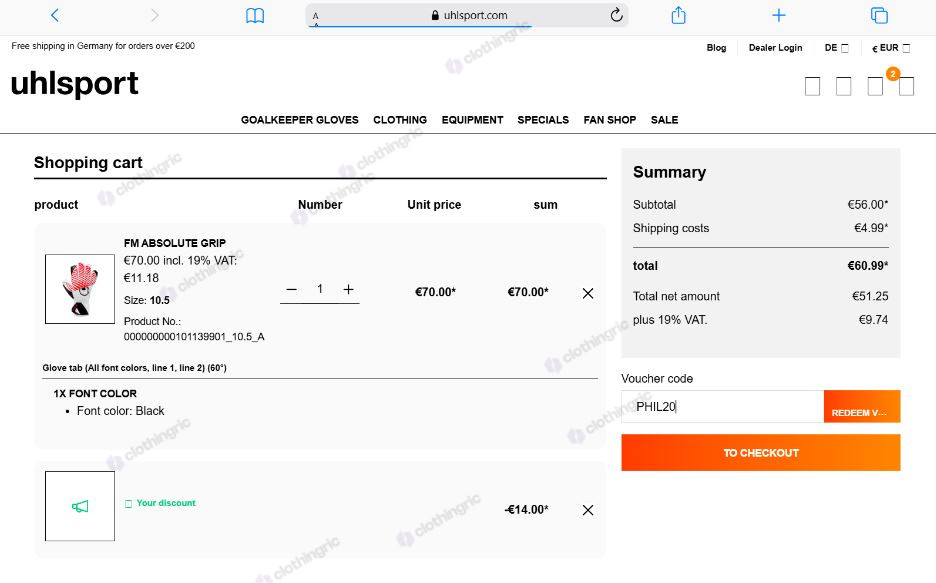The height and width of the screenshot is (583, 936).
Task: Redeem the voucher with the orange button
Action: (862, 406)
